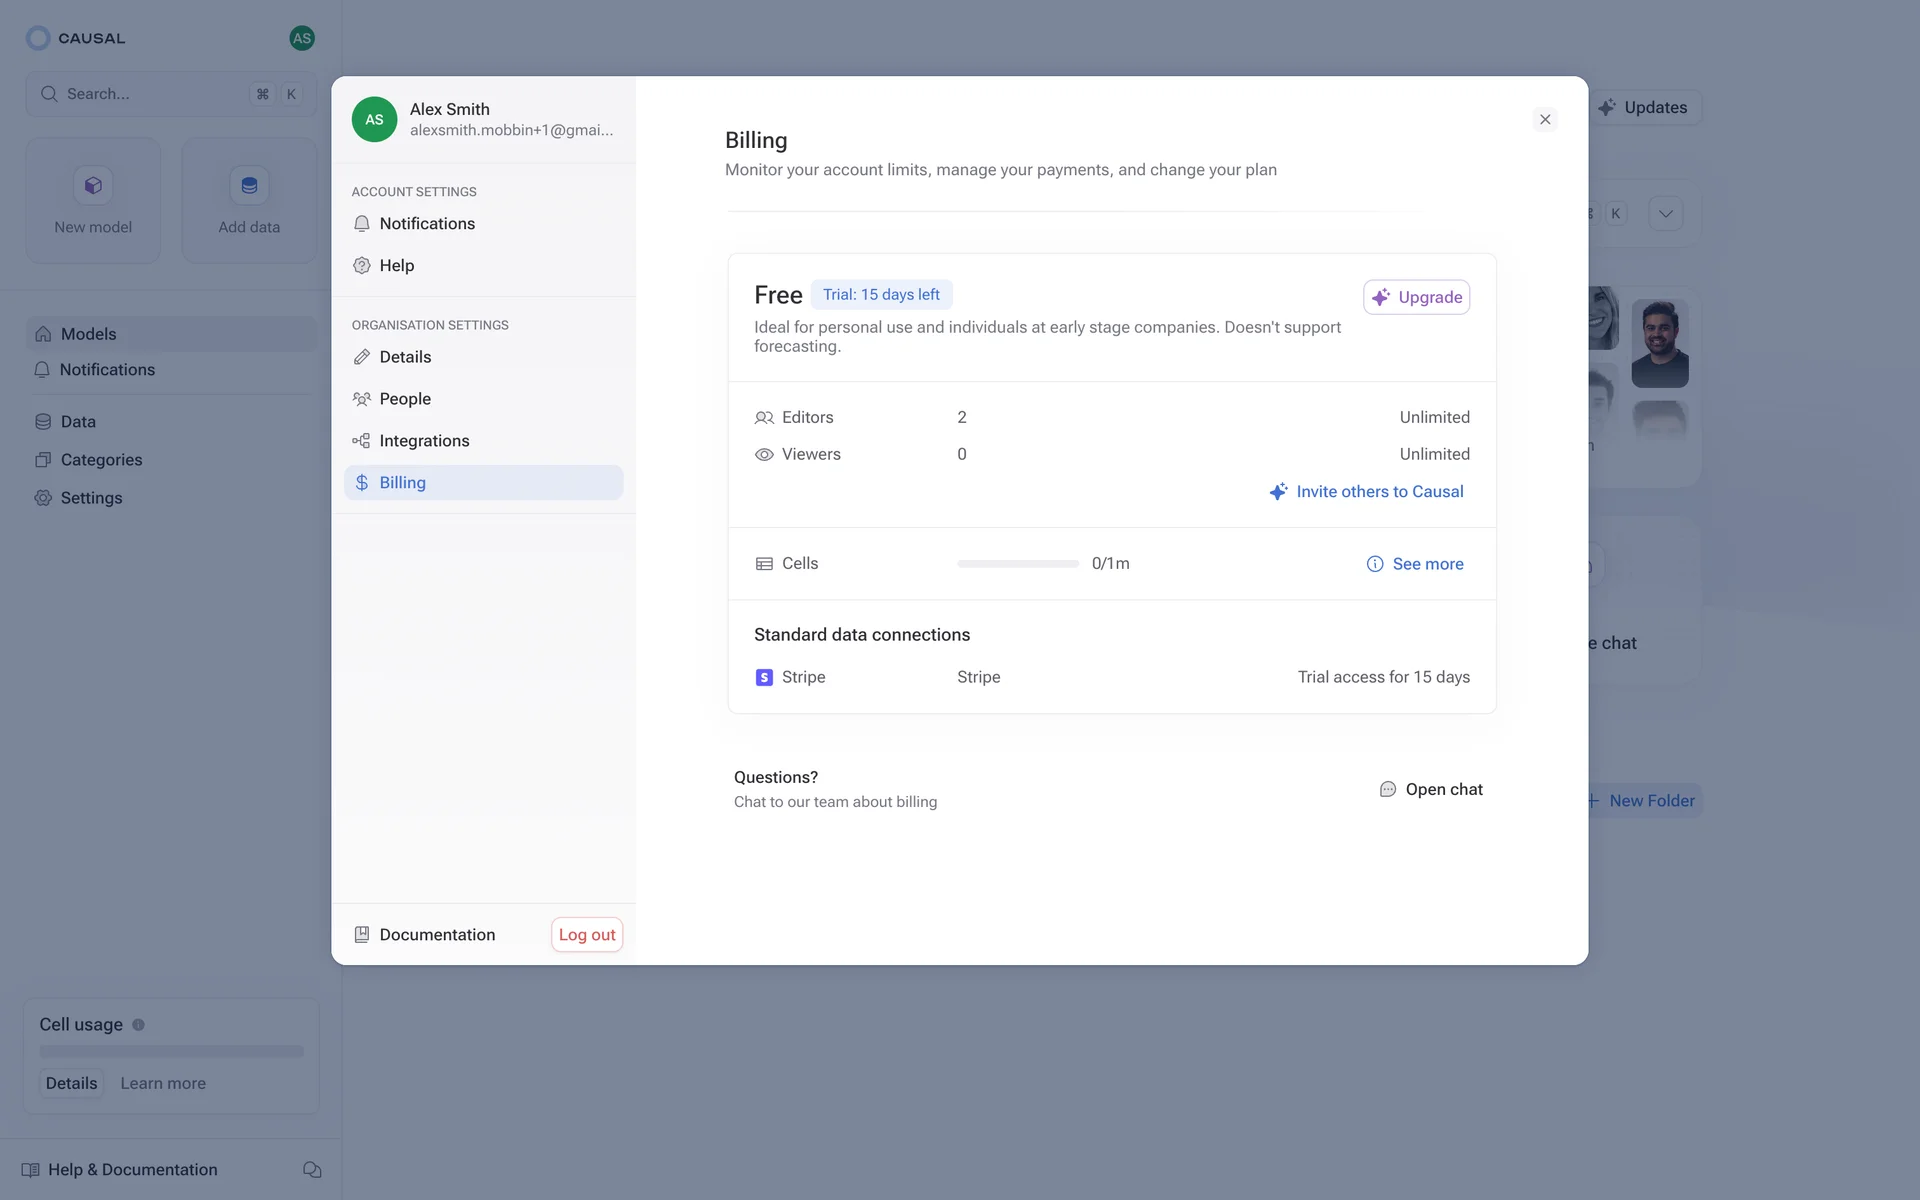1920x1200 pixels.
Task: Open People organisation settings
Action: click(404, 399)
